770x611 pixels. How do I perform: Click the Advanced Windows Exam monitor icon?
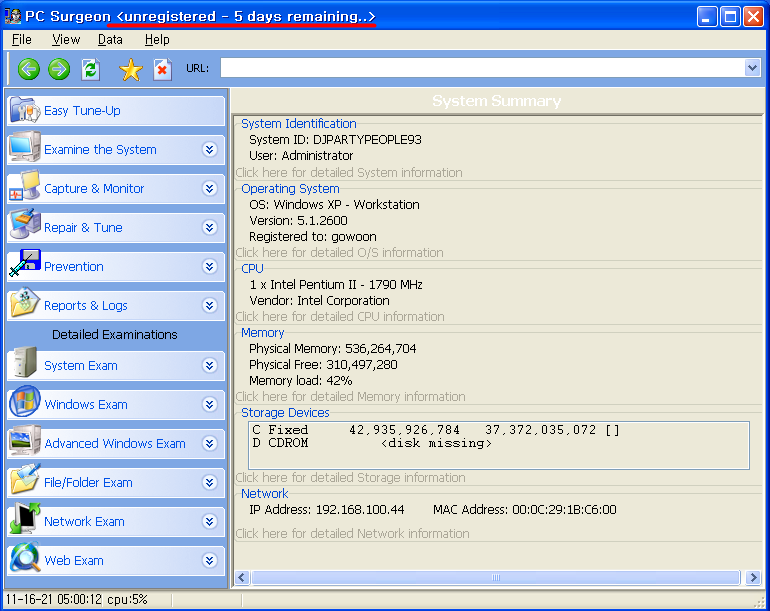(x=24, y=441)
